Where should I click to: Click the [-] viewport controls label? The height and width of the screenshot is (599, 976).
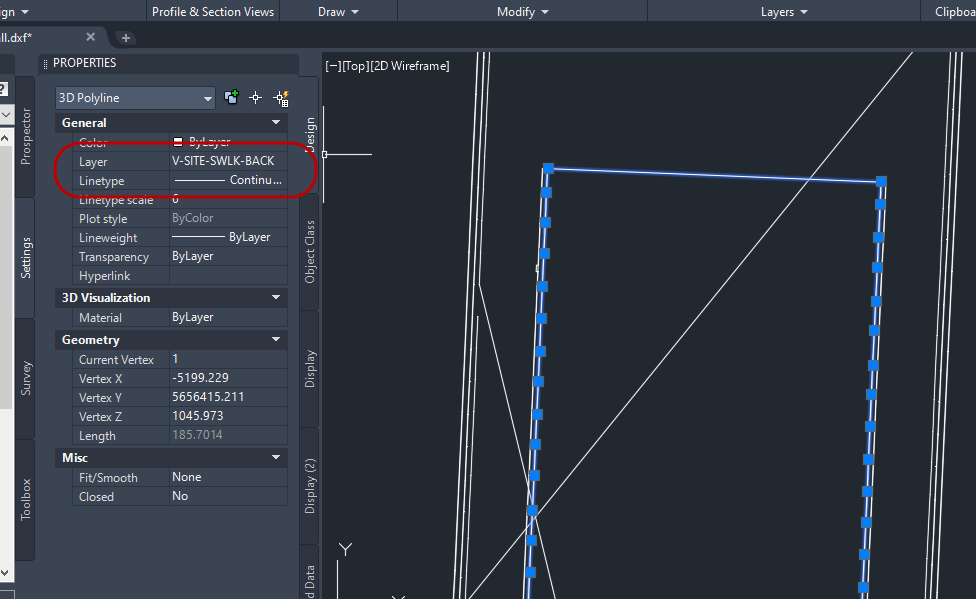click(333, 66)
